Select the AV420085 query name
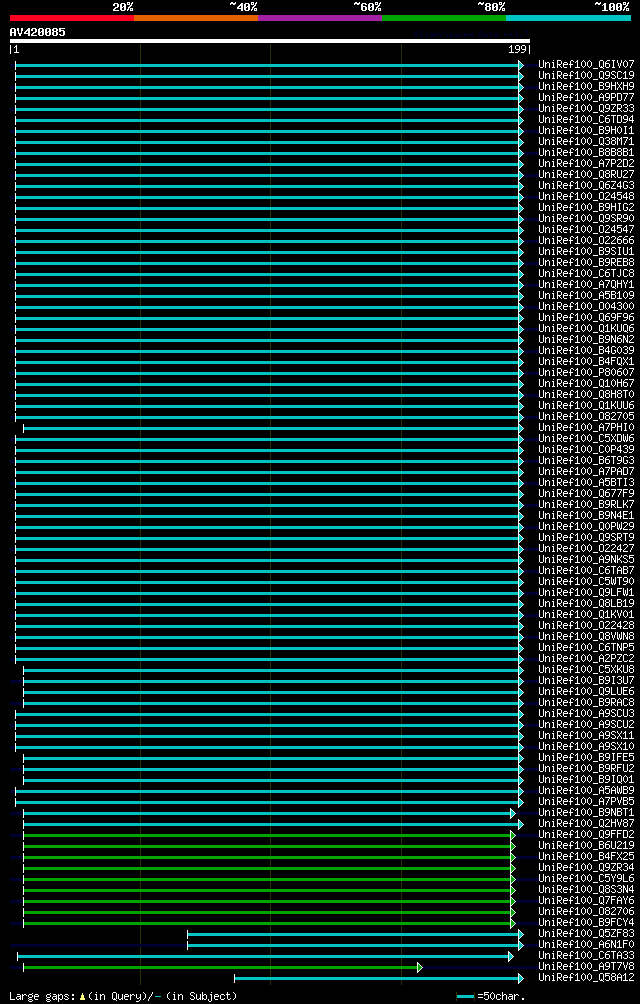Viewport: 640px width, 1004px height. pos(37,32)
